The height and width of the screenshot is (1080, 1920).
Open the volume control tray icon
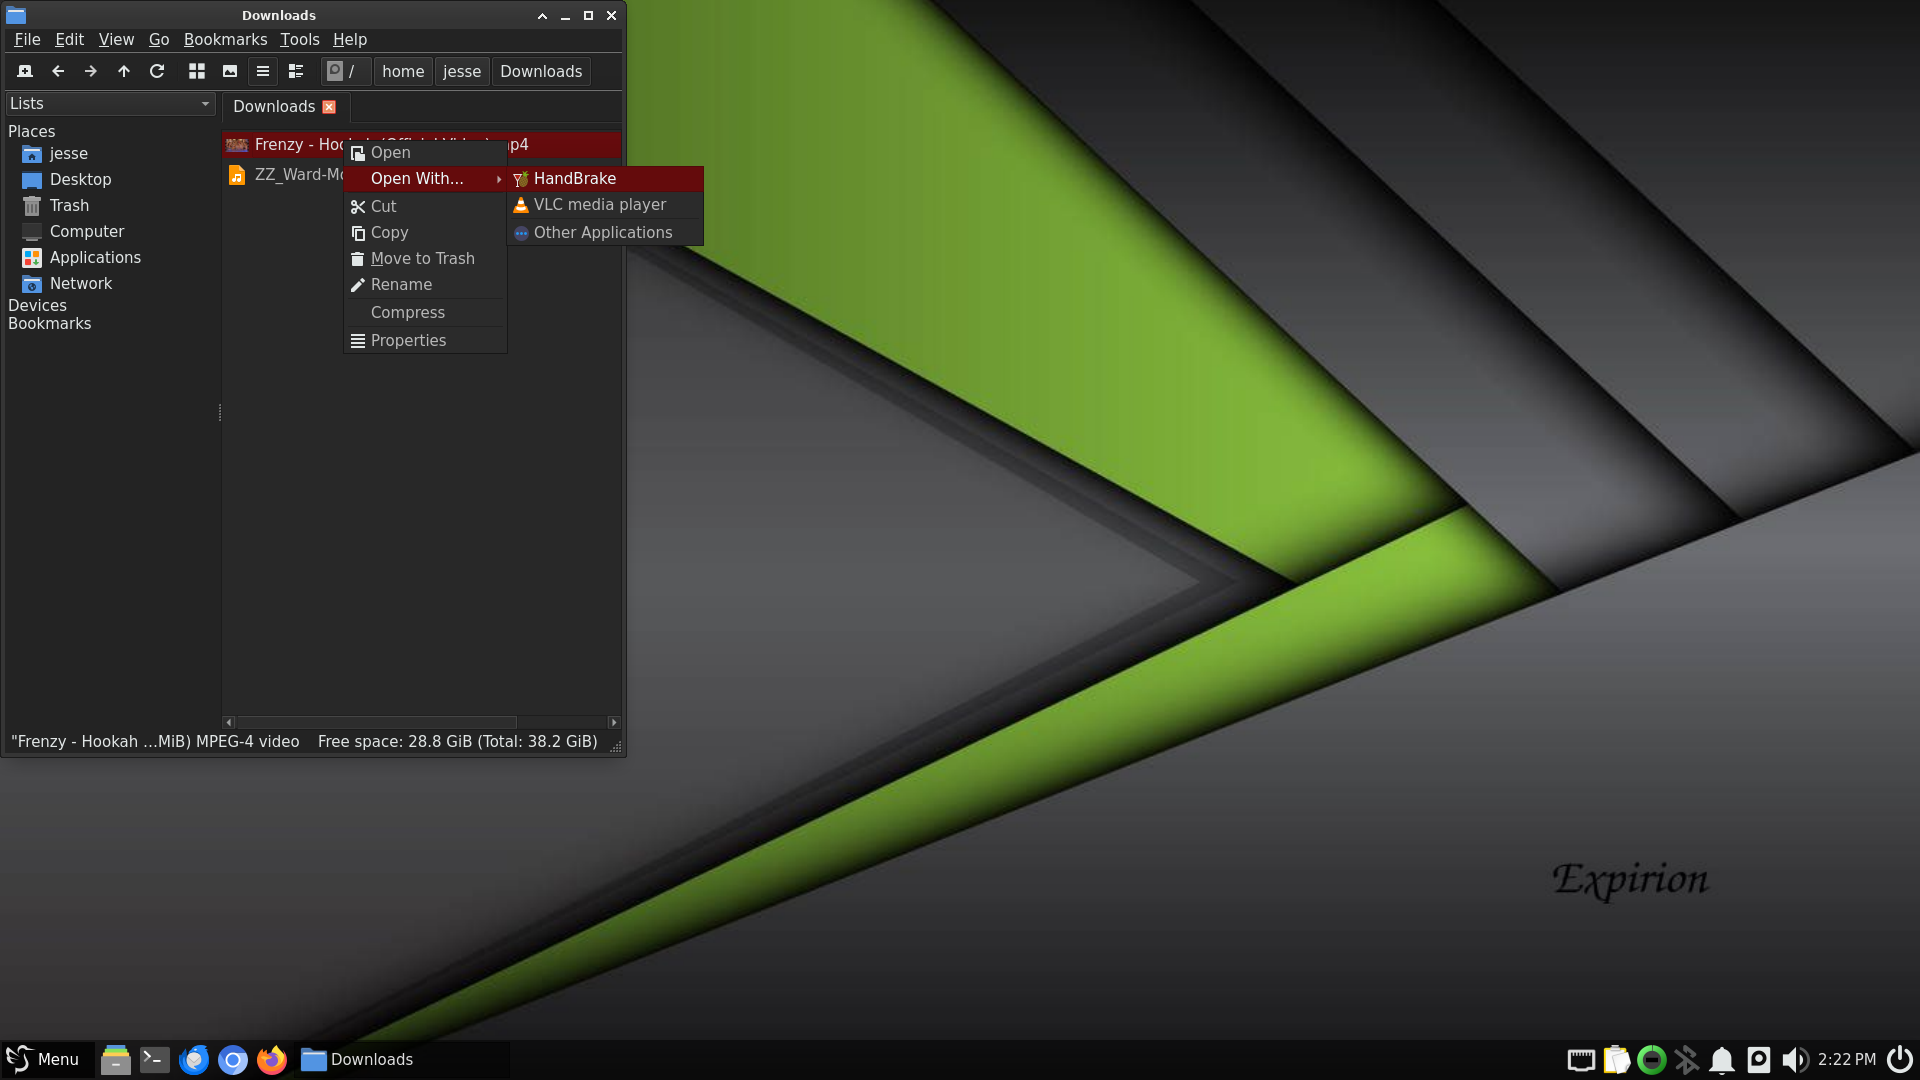(1795, 1059)
